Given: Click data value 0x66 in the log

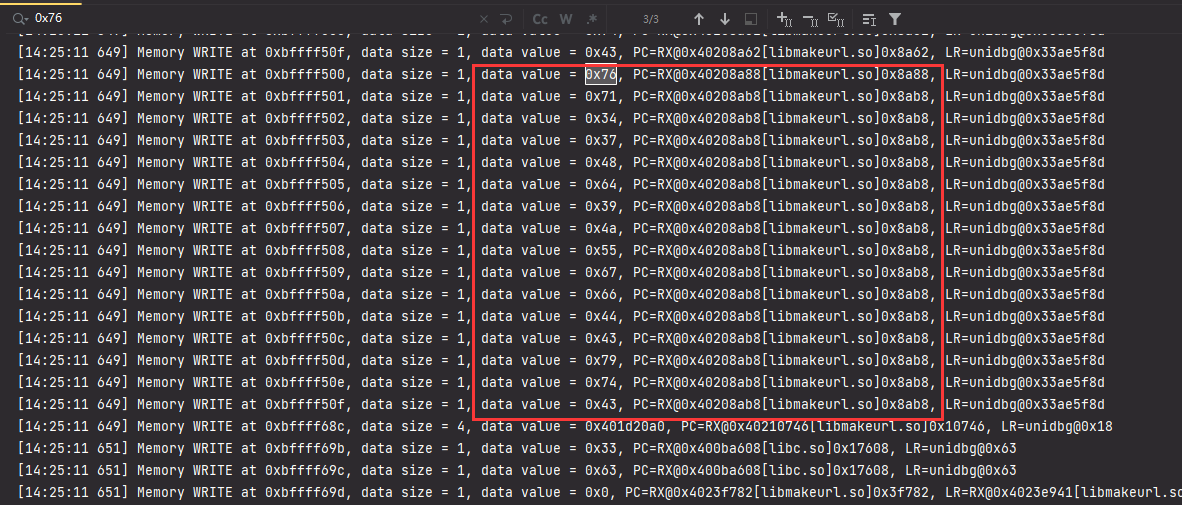Looking at the screenshot, I should 601,294.
